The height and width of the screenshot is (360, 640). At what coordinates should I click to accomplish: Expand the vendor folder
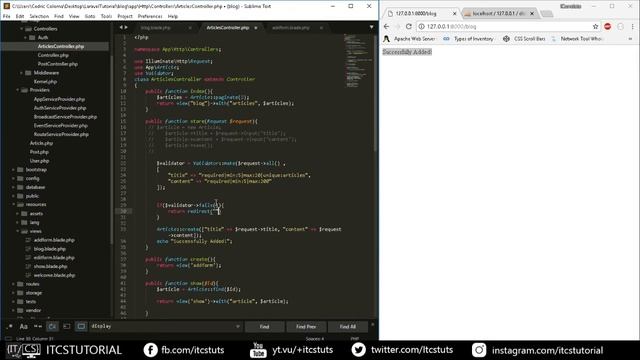point(13,310)
